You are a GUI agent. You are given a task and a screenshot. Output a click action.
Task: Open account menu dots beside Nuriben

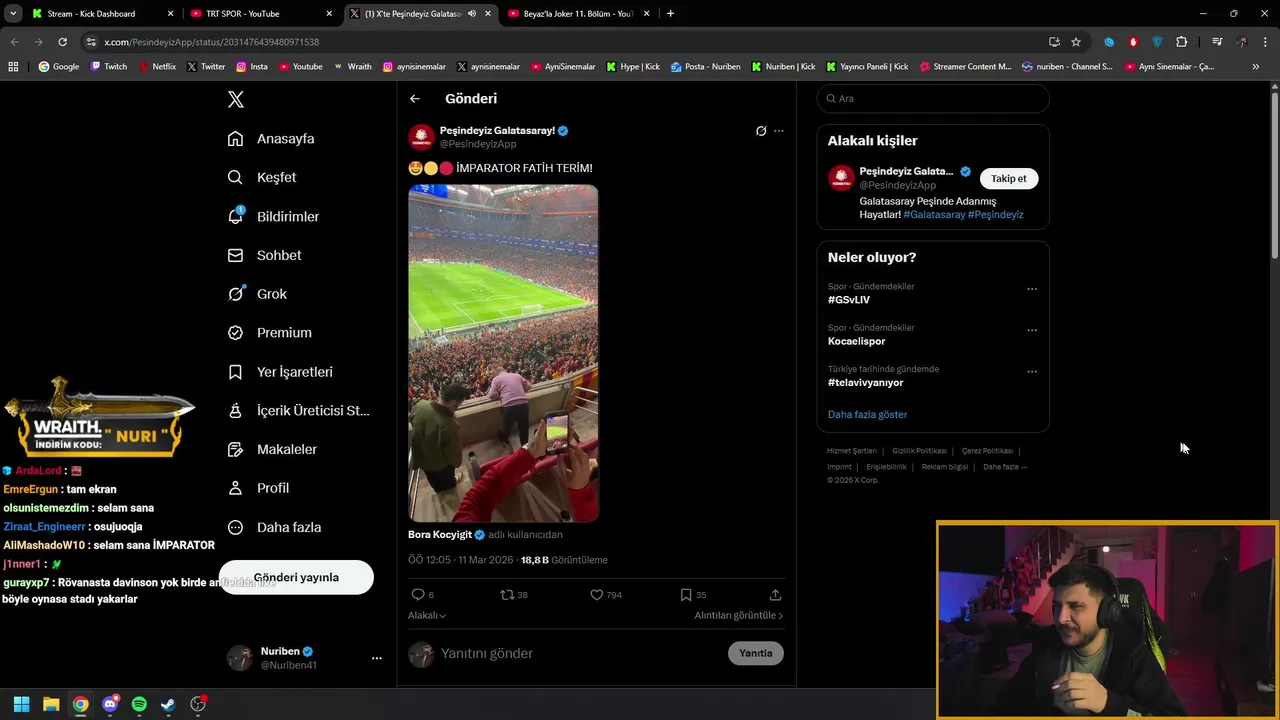point(377,658)
